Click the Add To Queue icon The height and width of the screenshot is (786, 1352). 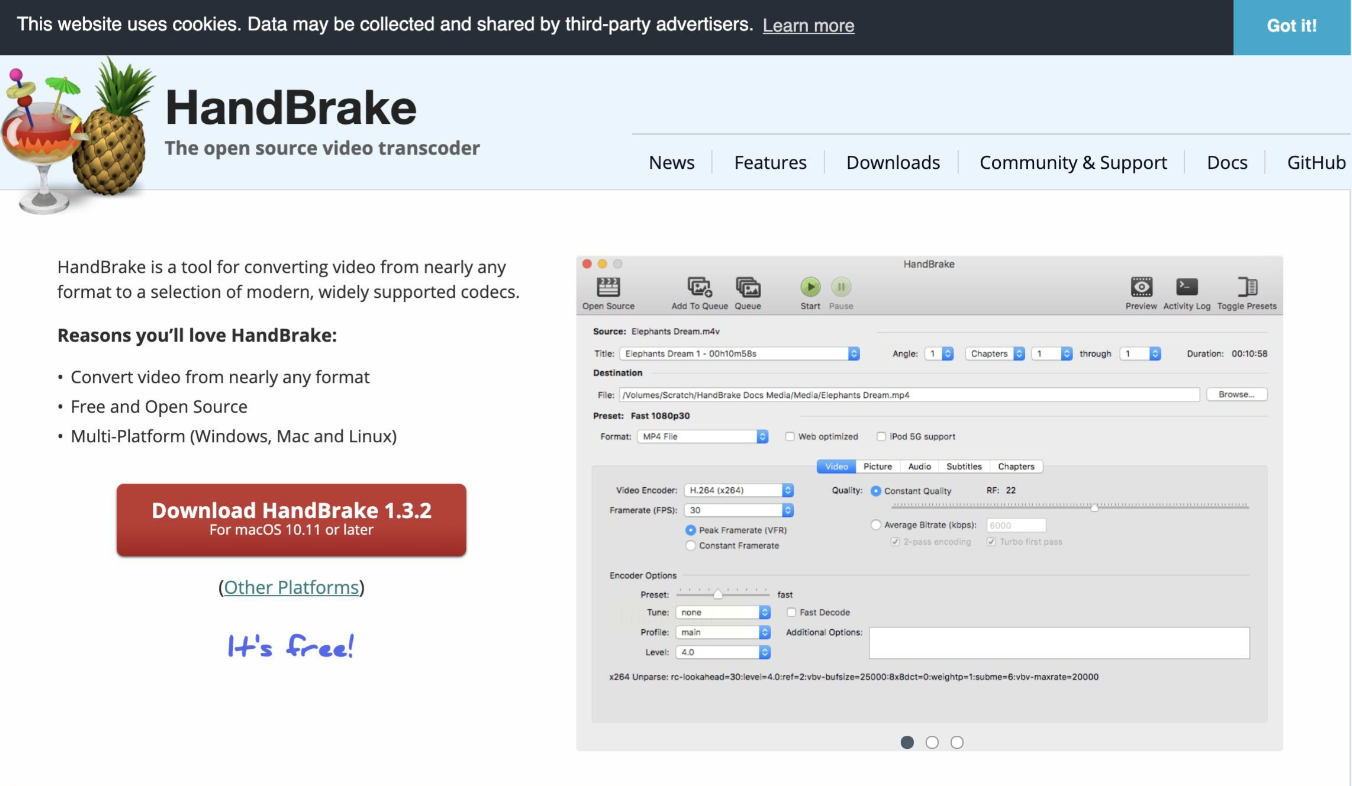click(x=700, y=287)
